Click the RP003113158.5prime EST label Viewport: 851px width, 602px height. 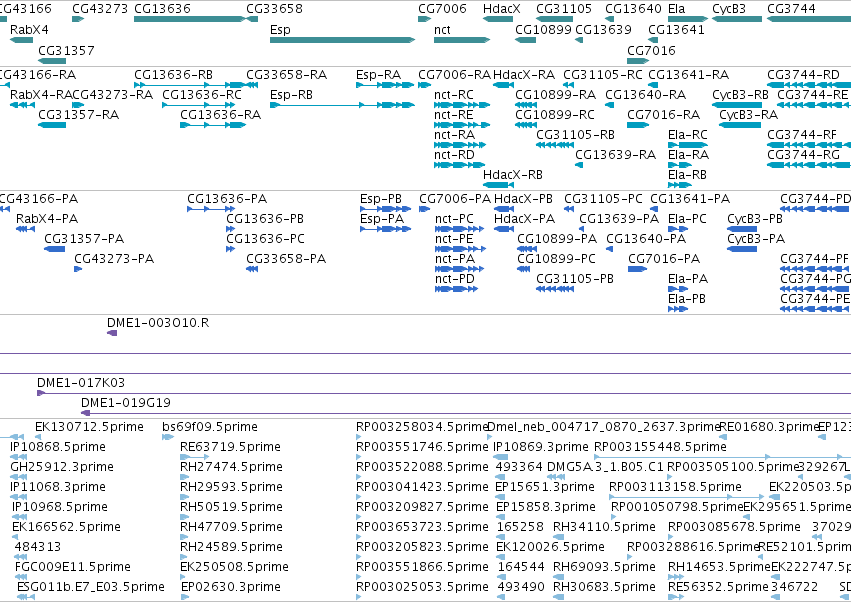pyautogui.click(x=675, y=487)
